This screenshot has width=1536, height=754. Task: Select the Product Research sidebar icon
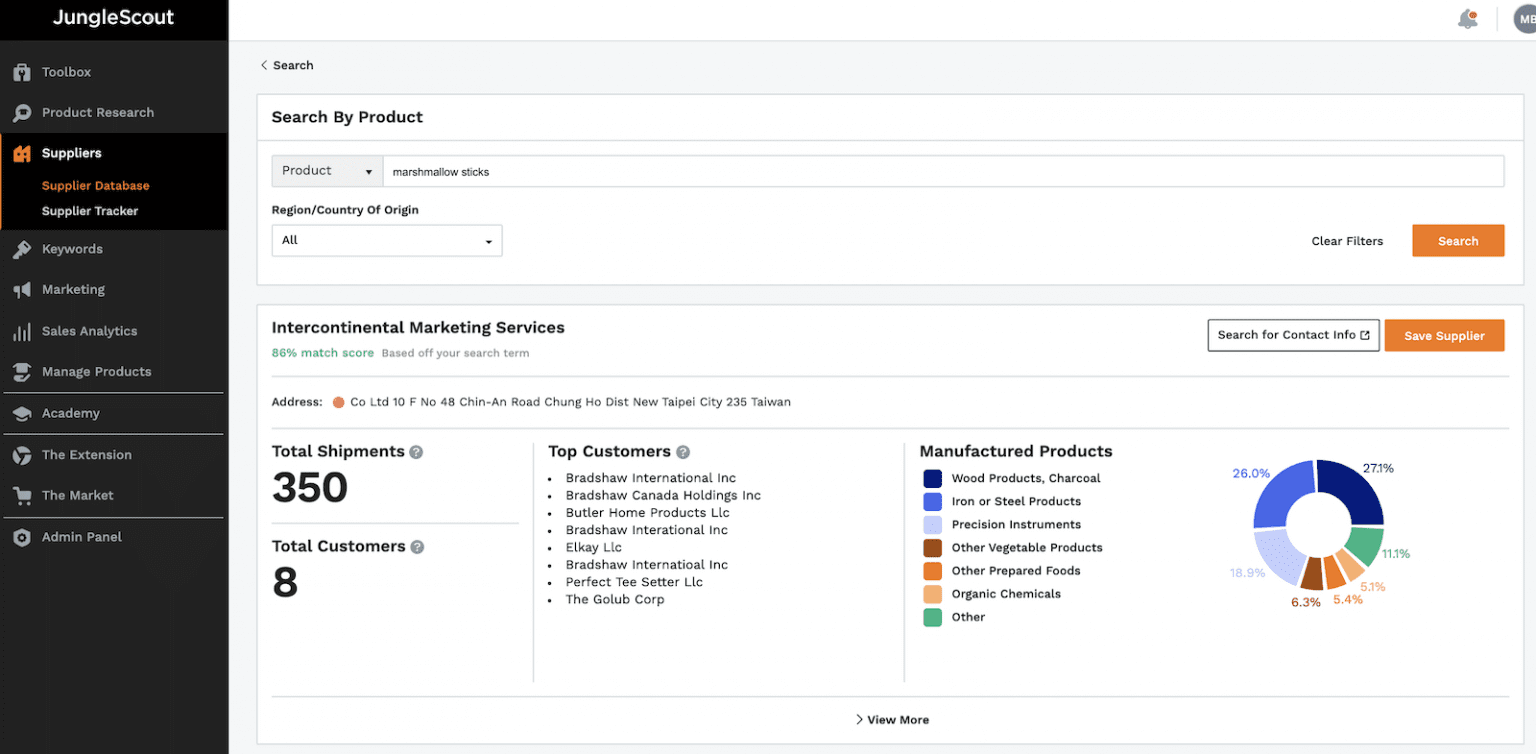(22, 112)
